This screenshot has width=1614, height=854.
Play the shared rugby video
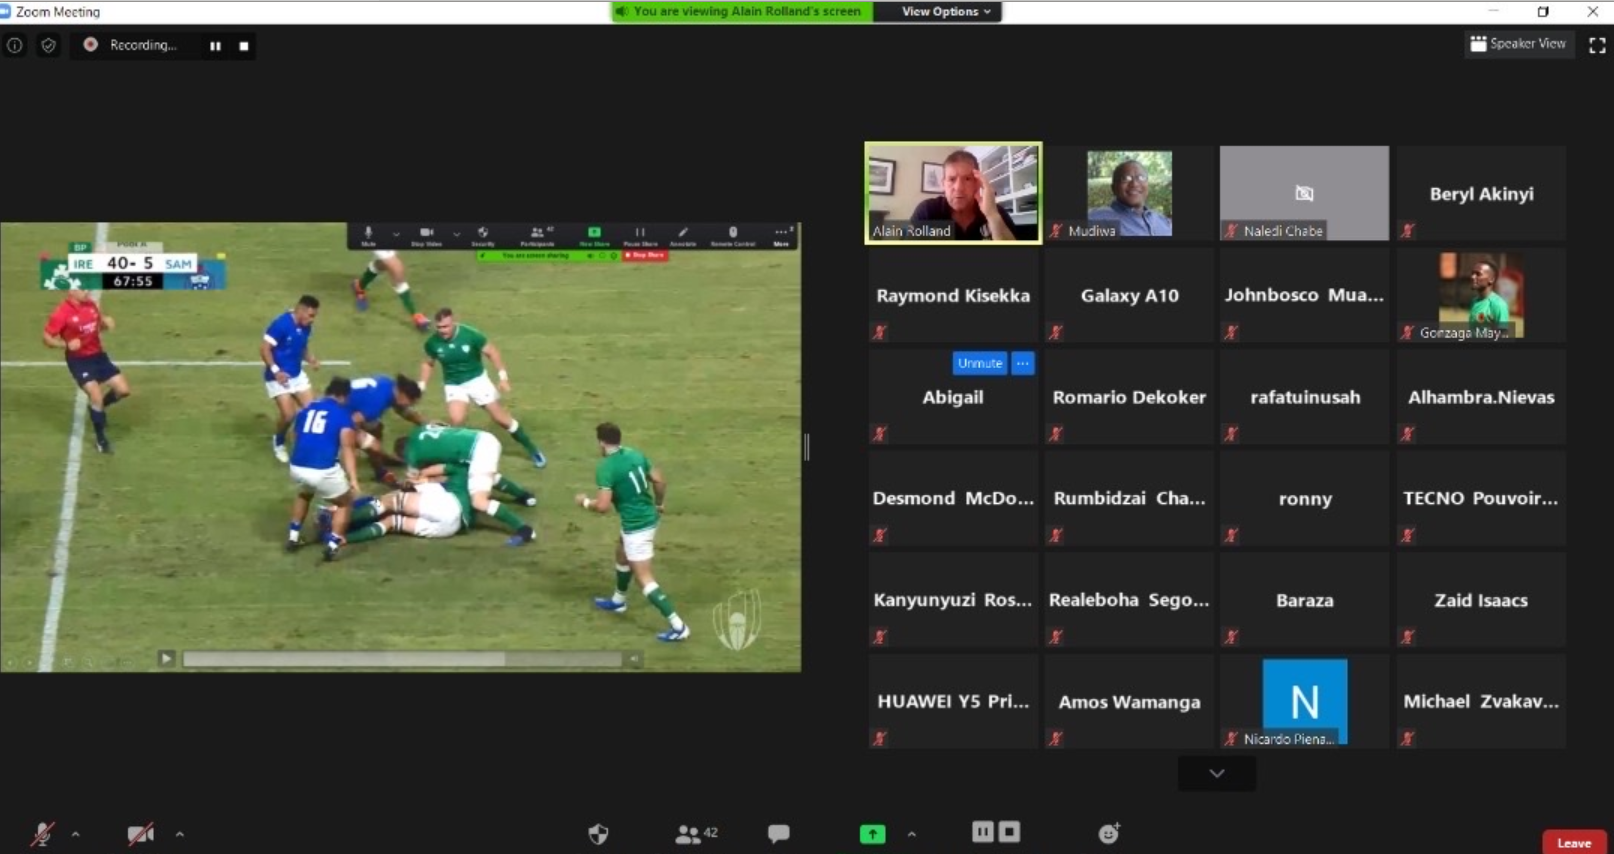click(166, 658)
